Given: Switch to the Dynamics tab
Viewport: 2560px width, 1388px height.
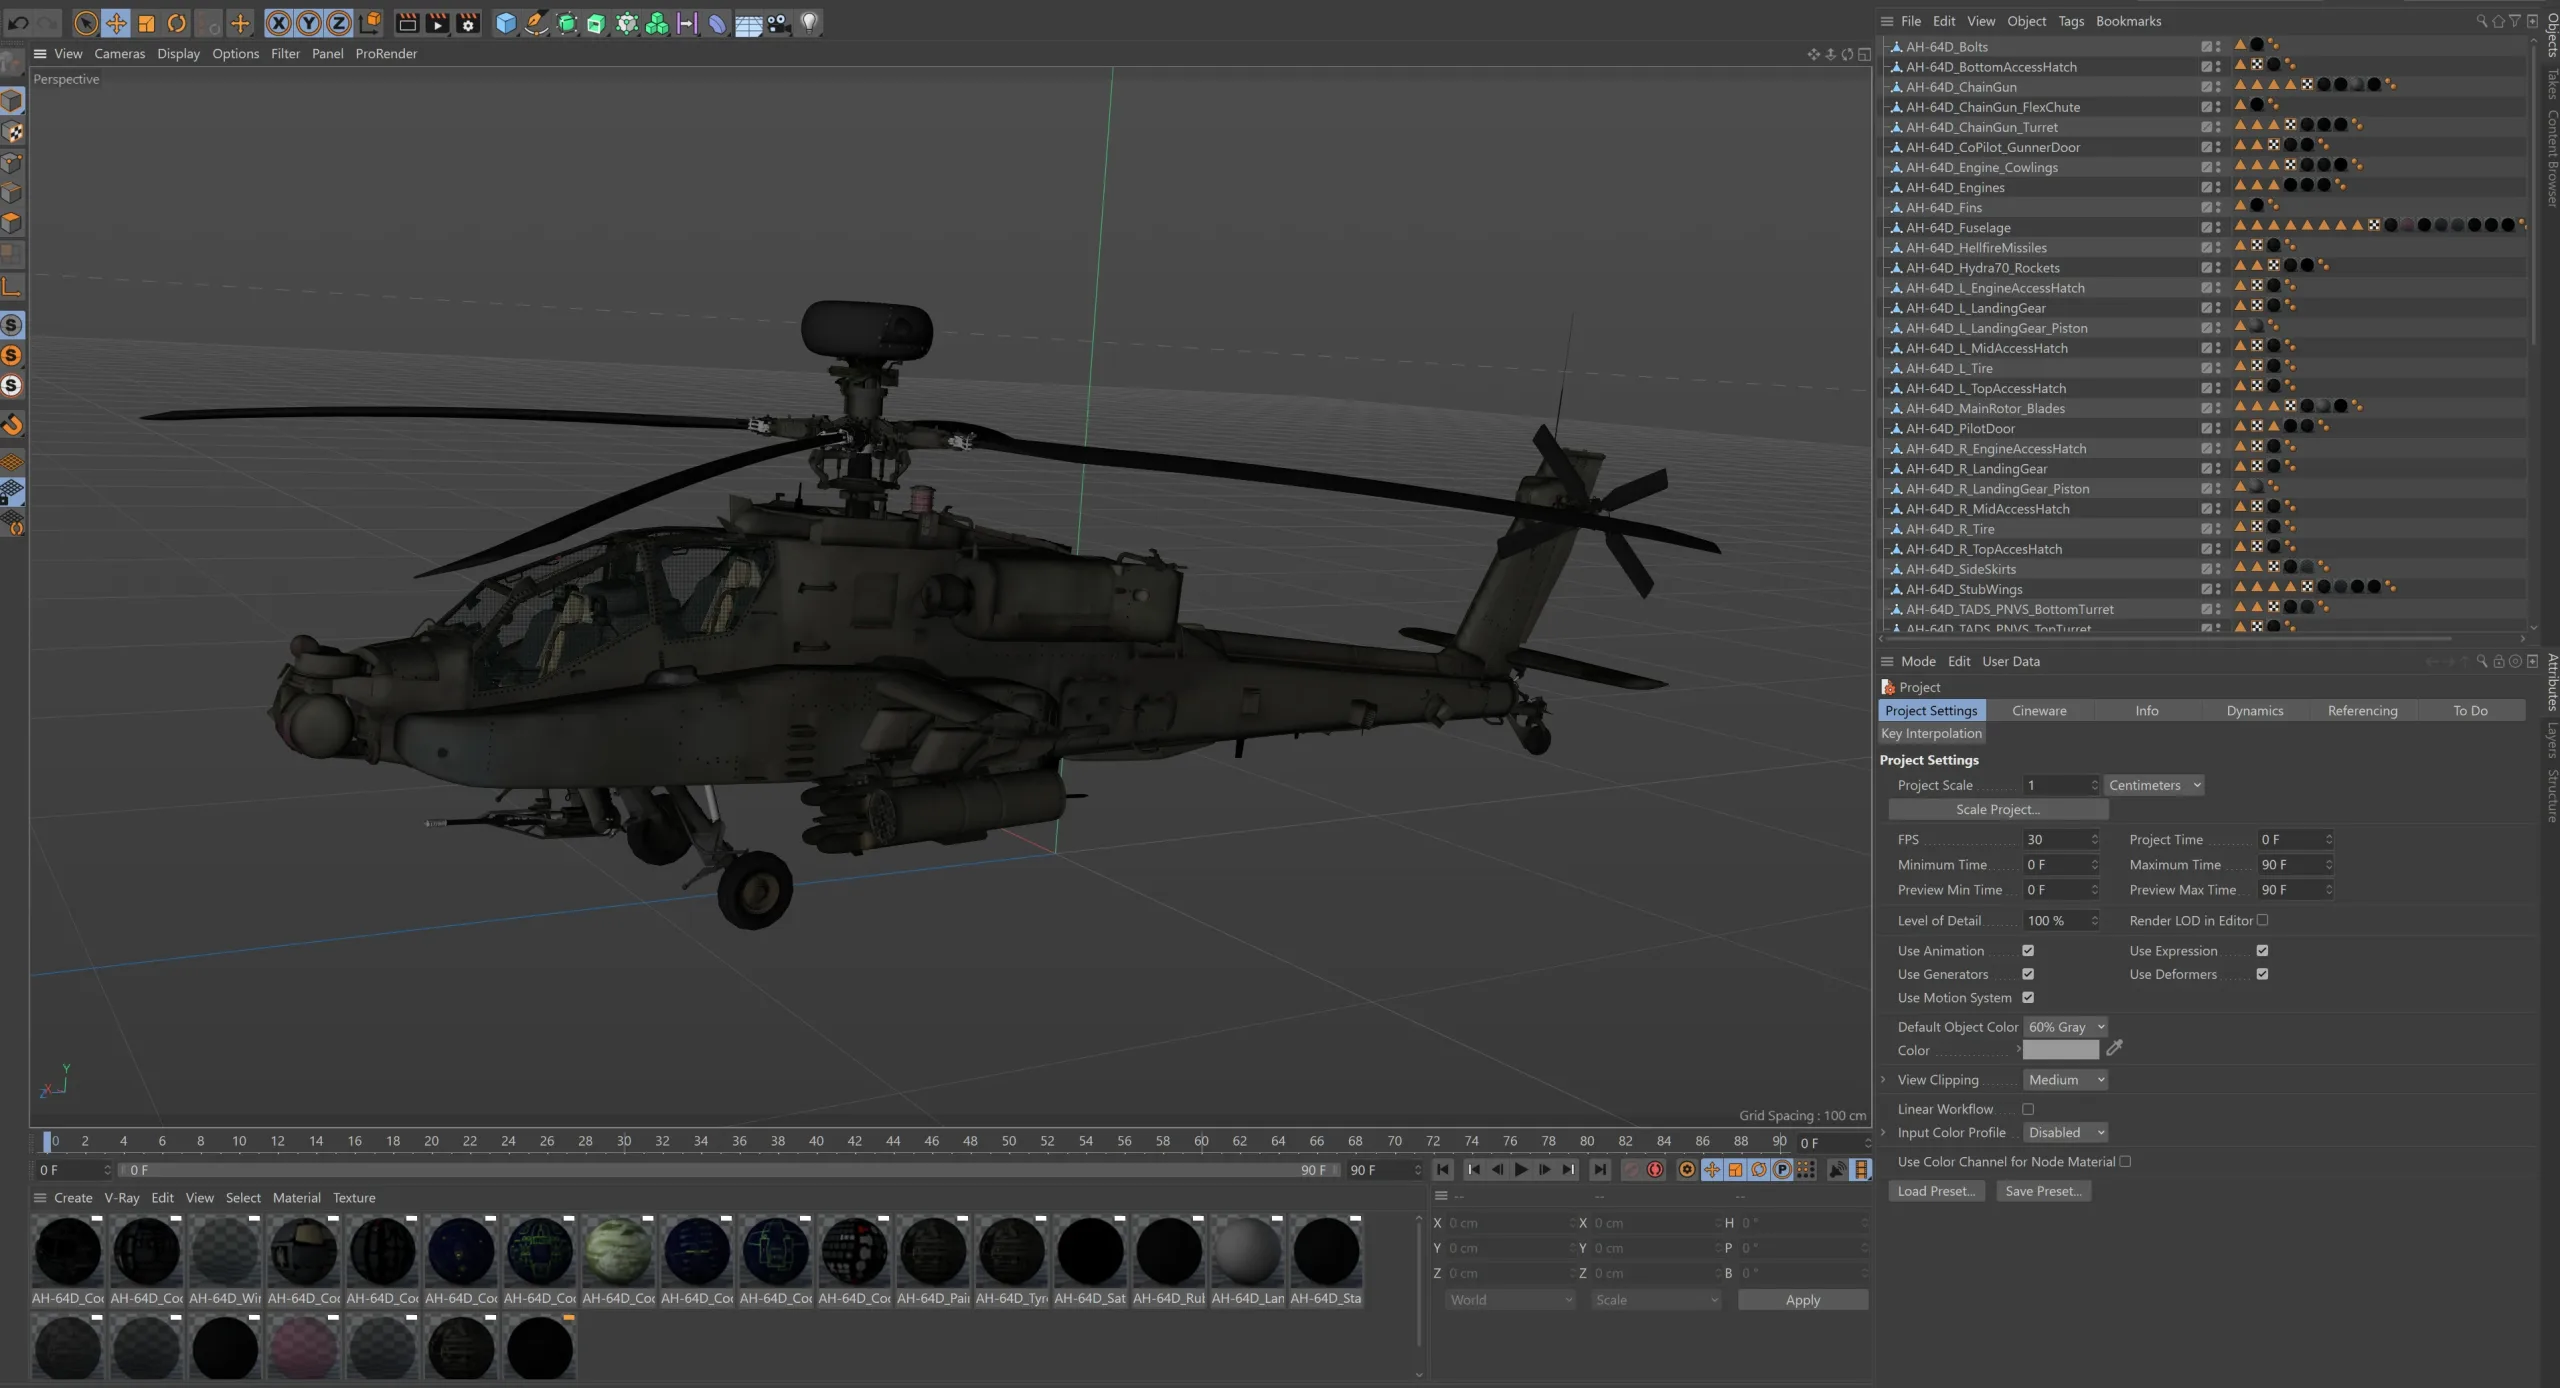Looking at the screenshot, I should click(x=2254, y=711).
